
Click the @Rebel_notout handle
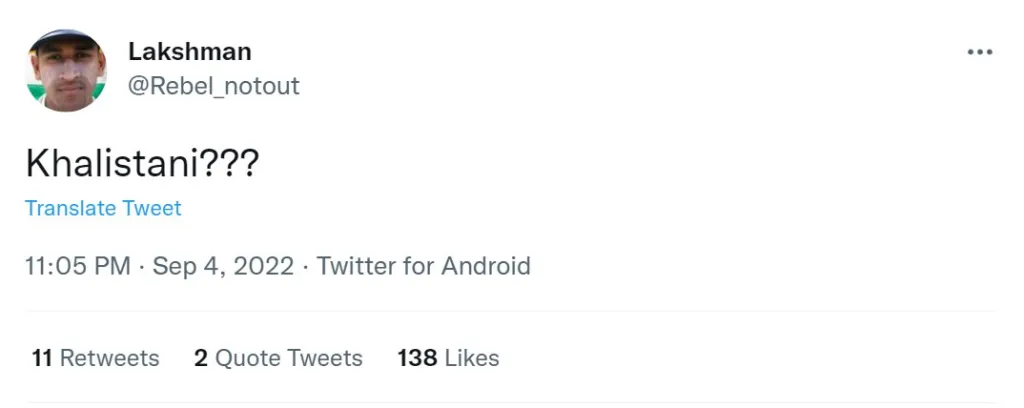214,86
